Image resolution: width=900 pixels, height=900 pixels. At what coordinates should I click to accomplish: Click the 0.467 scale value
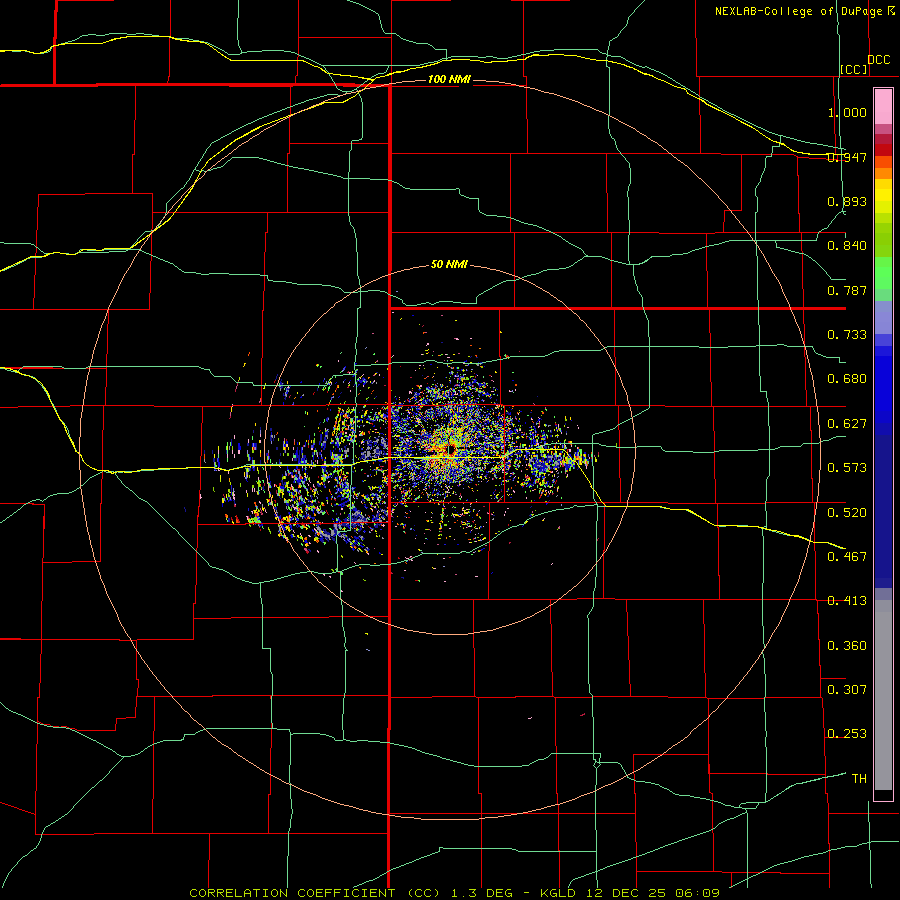point(847,557)
